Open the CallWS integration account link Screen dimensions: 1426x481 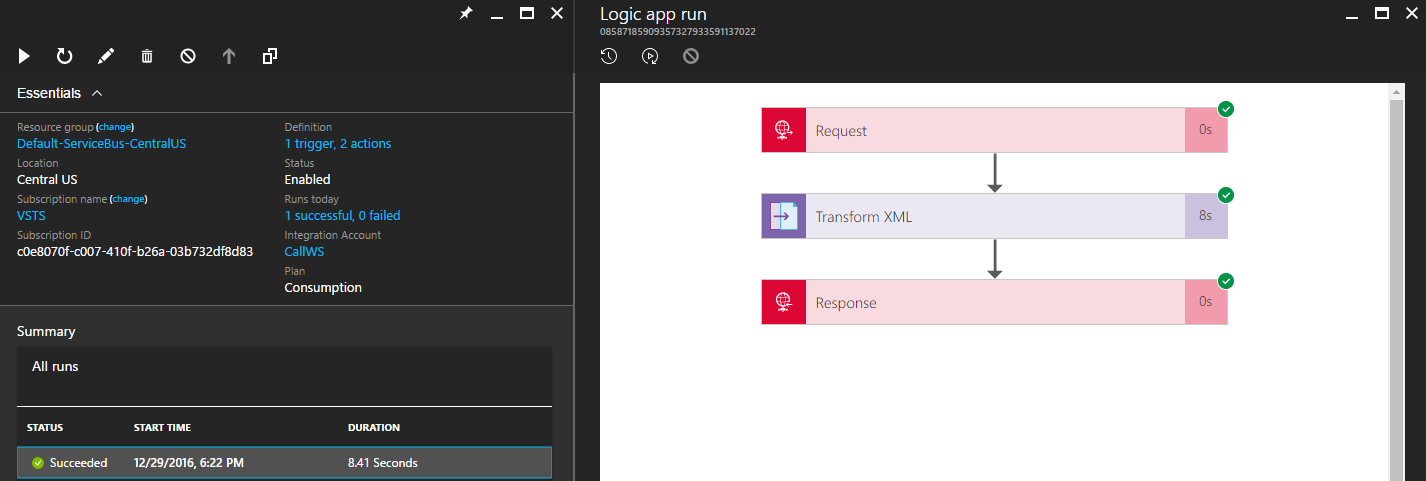(304, 252)
